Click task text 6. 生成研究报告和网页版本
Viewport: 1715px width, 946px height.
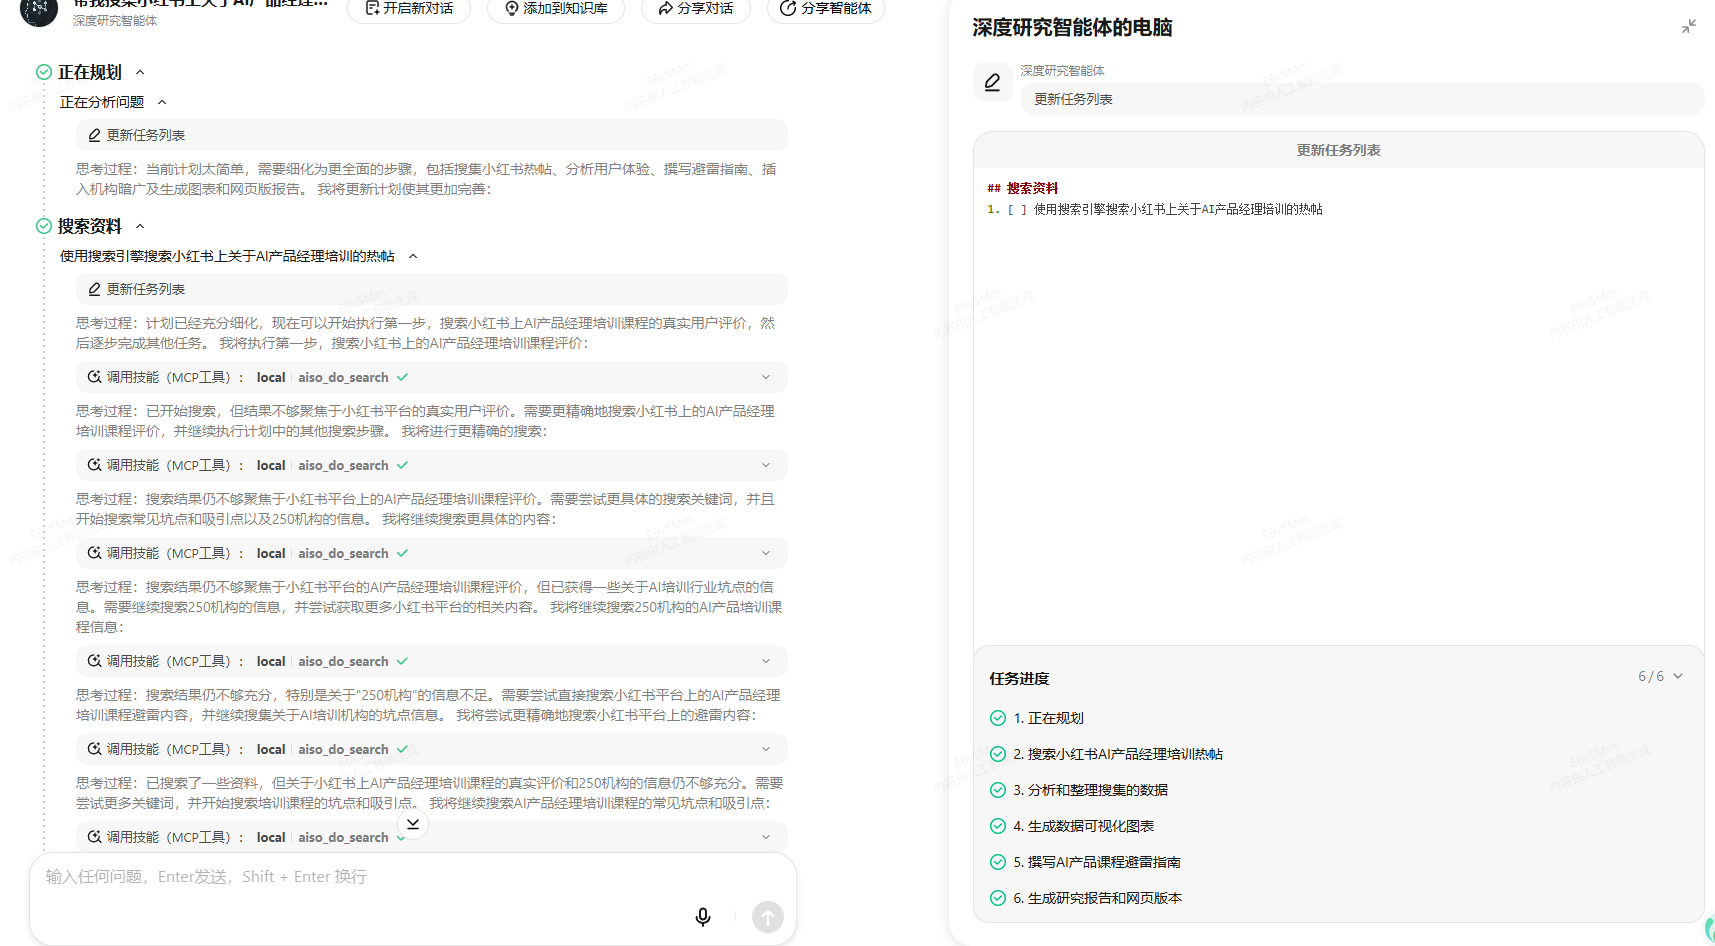point(1097,898)
